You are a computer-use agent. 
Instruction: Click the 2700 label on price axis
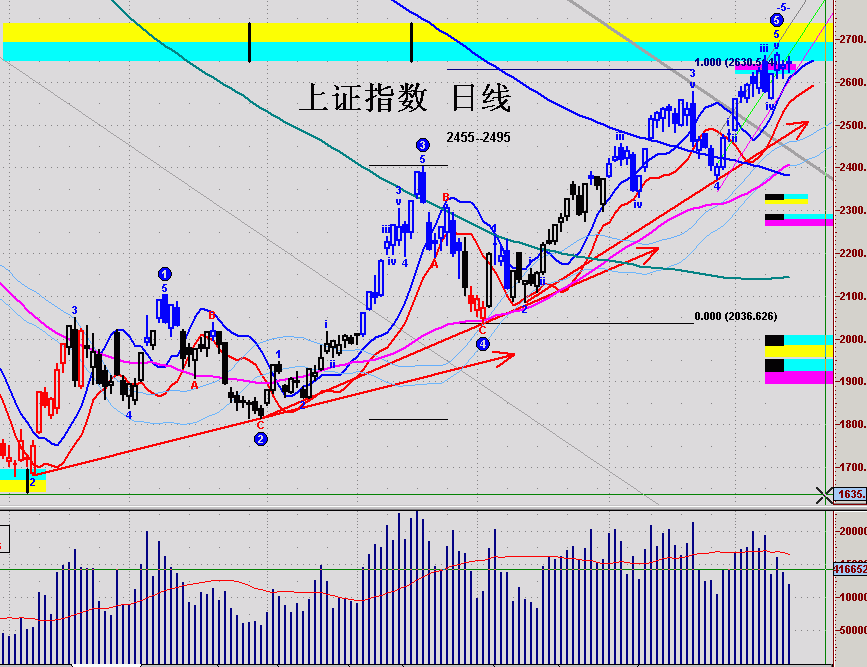(852, 40)
